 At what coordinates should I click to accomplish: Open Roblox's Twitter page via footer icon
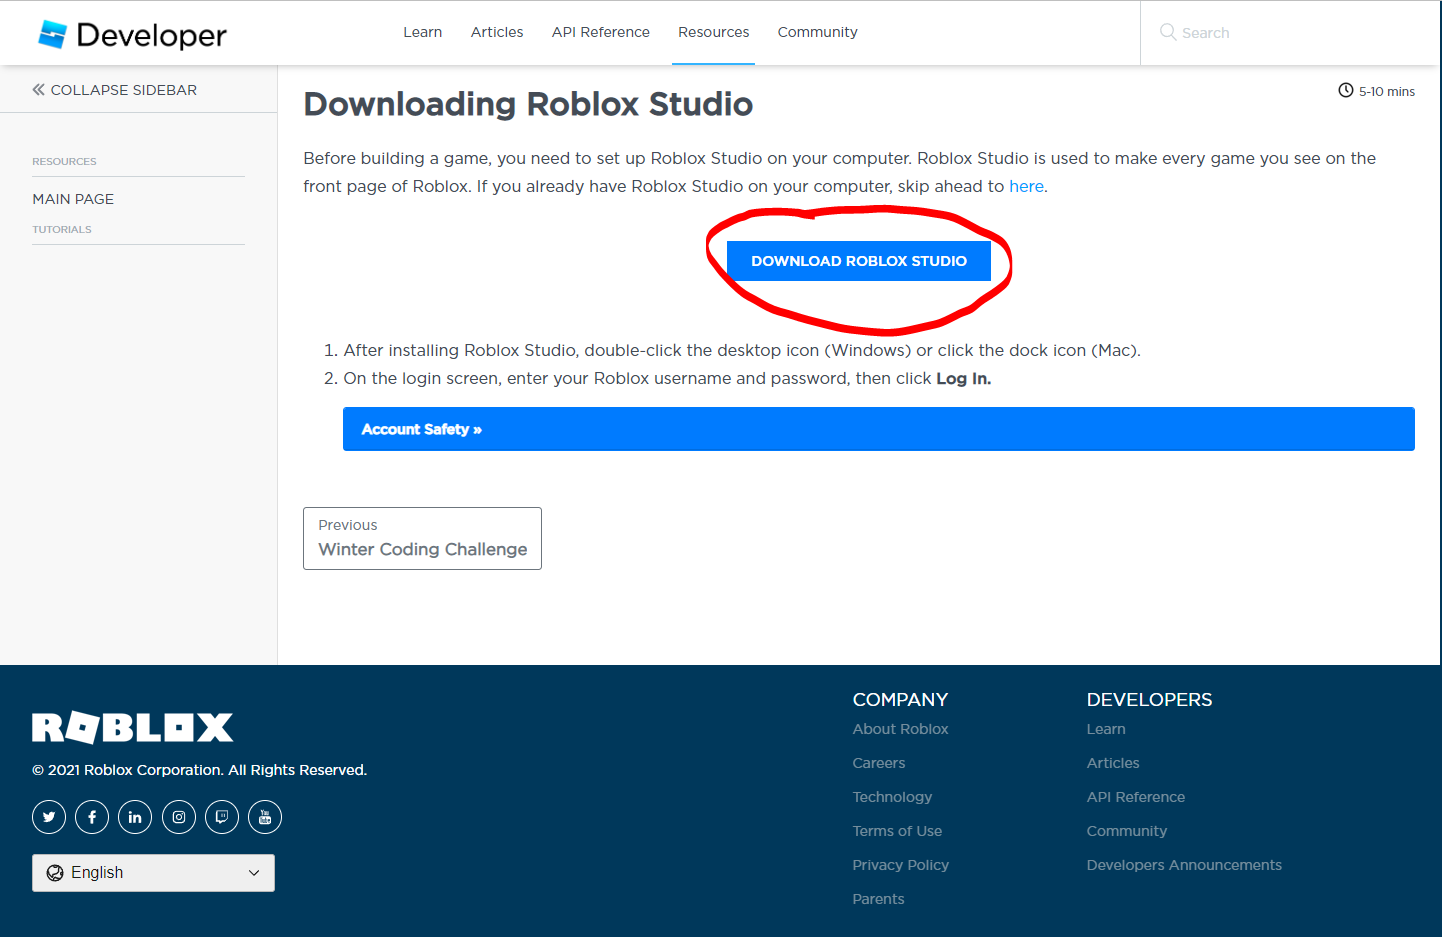(x=48, y=816)
